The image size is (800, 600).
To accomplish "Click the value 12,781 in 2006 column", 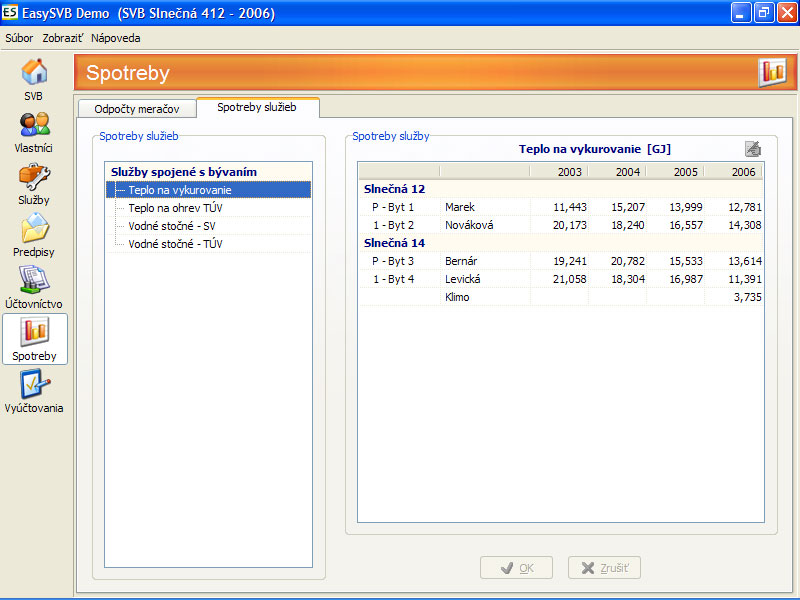I will pyautogui.click(x=744, y=207).
